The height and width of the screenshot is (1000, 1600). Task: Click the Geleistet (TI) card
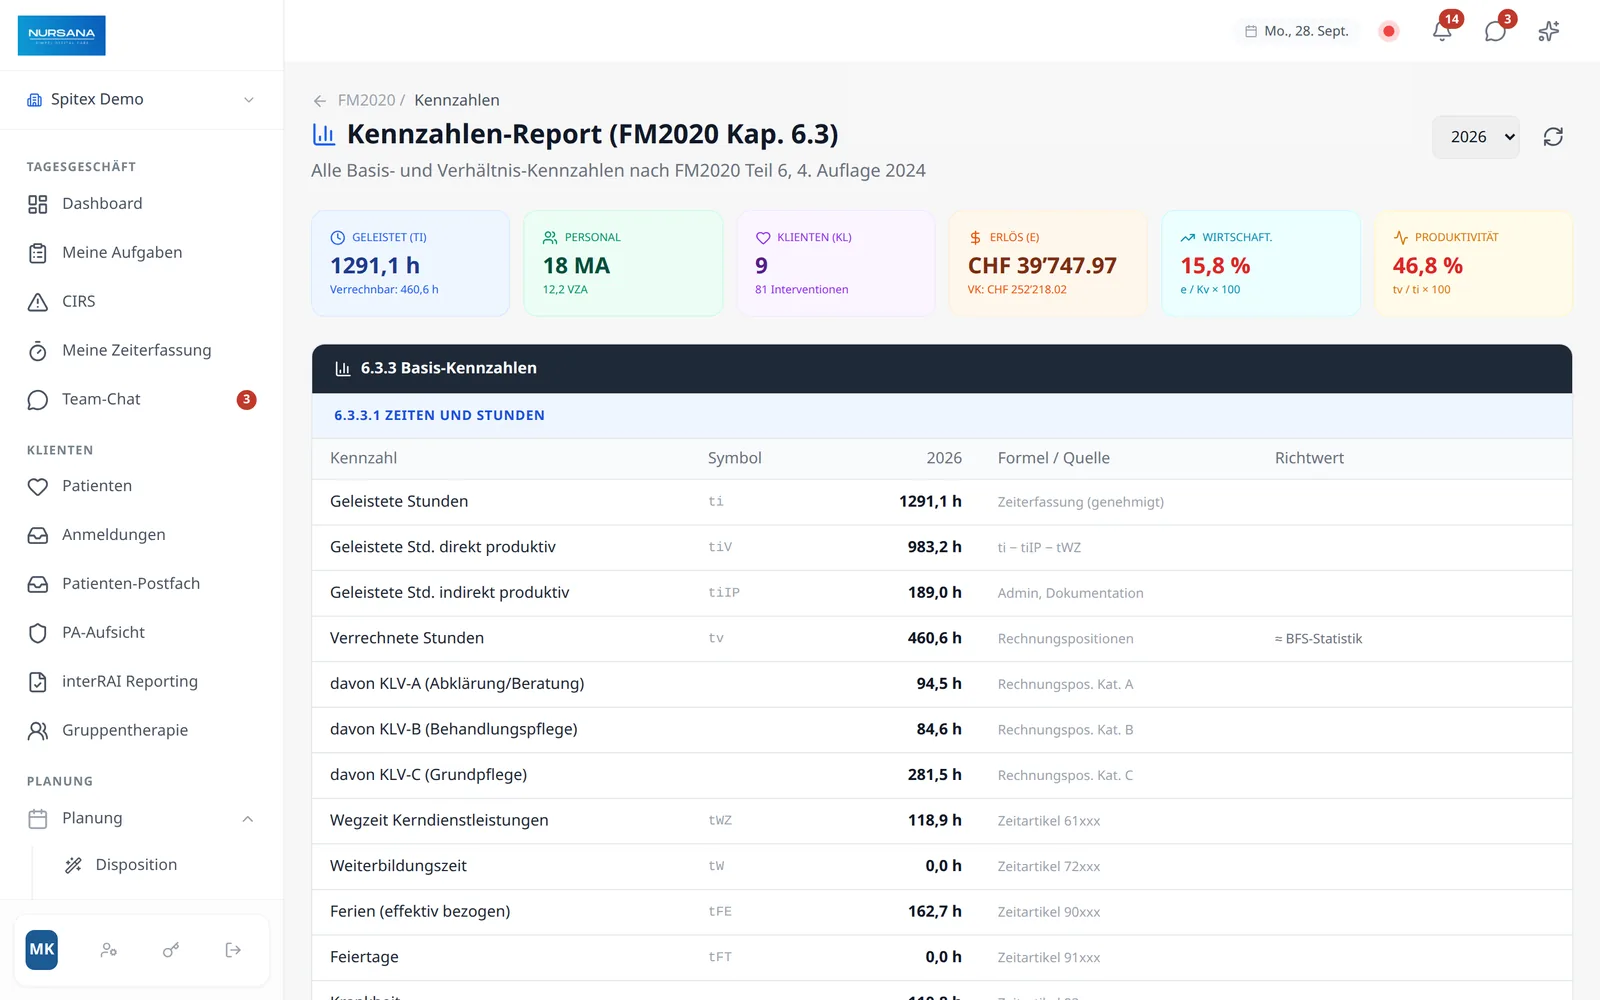[410, 263]
